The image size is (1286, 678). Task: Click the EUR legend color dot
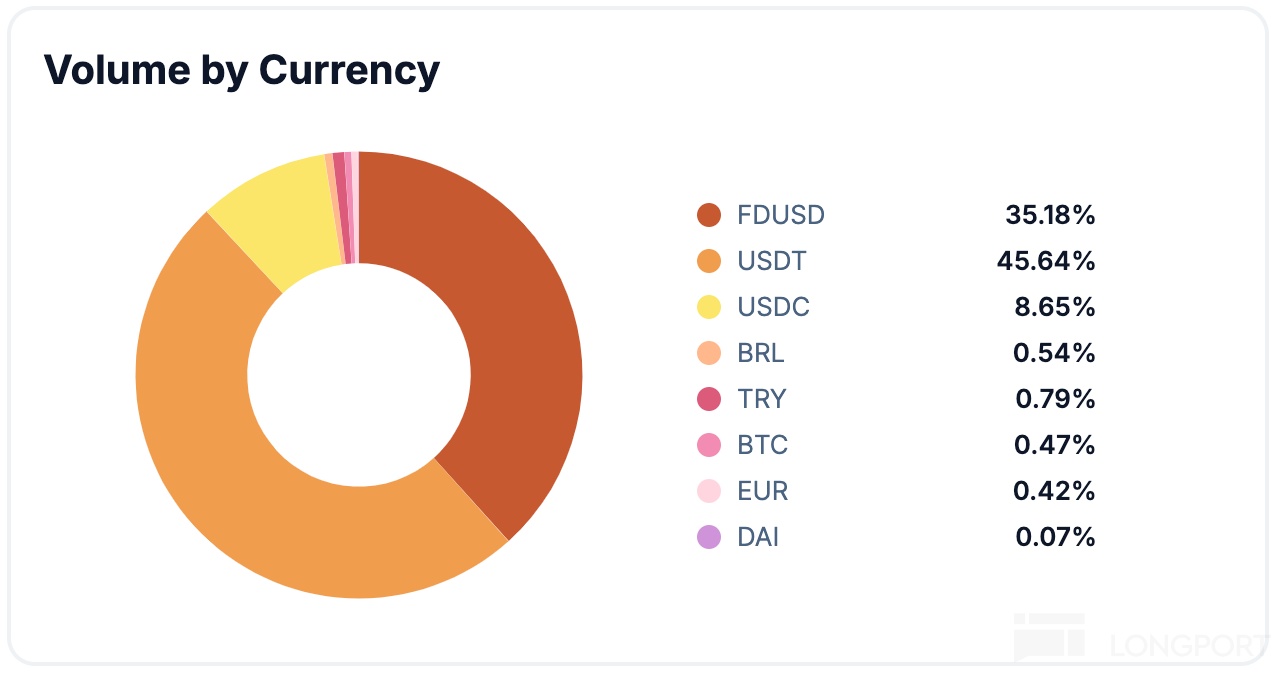point(708,491)
